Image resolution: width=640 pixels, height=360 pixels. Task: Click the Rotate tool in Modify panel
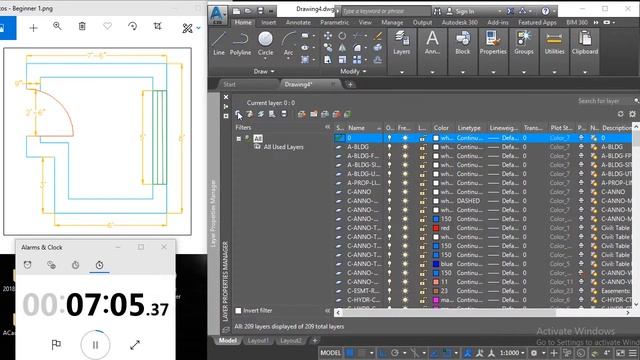coord(342,36)
